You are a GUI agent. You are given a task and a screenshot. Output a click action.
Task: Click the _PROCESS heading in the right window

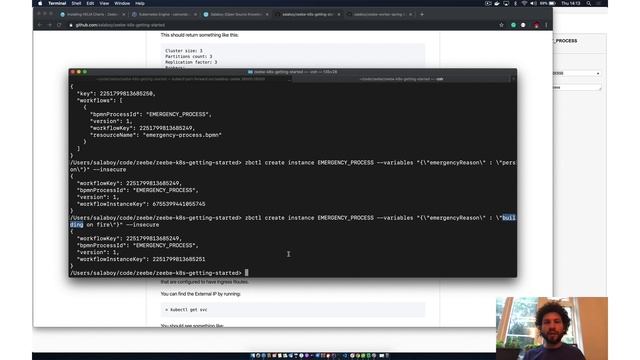click(566, 41)
